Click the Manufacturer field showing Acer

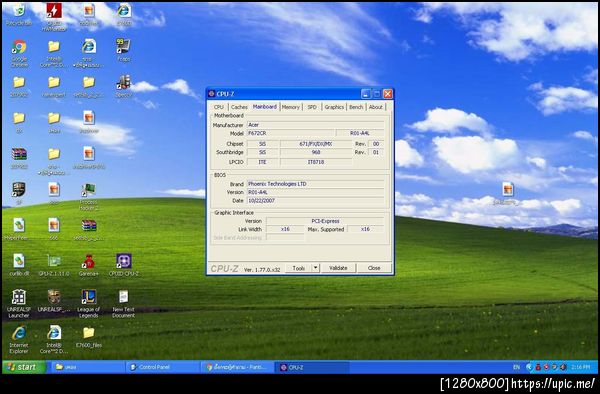tap(315, 125)
